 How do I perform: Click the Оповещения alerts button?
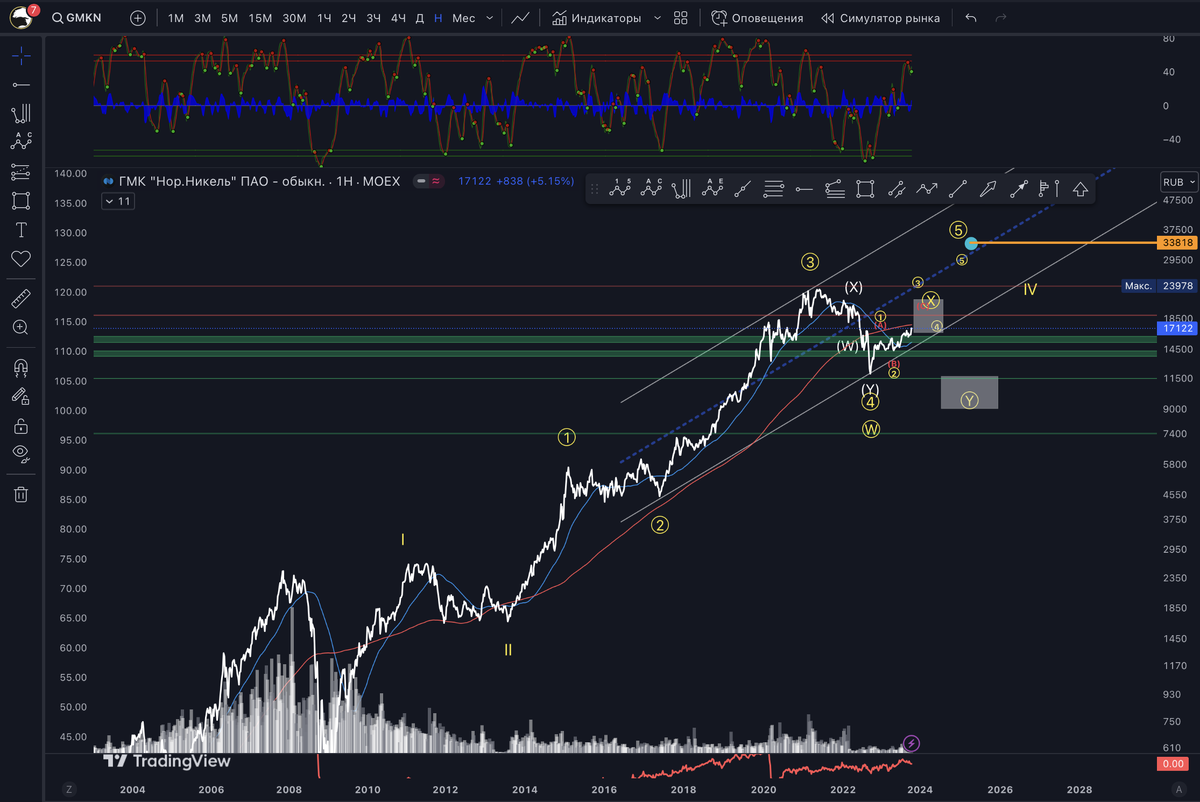pos(757,18)
